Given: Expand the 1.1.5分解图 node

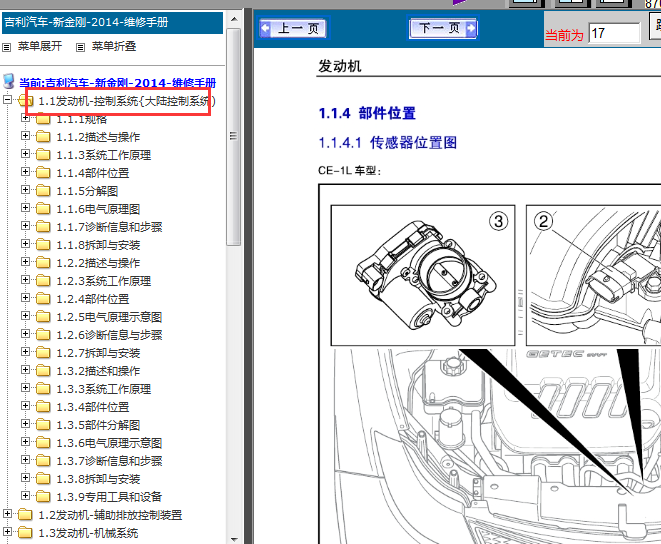Looking at the screenshot, I should pos(25,190).
